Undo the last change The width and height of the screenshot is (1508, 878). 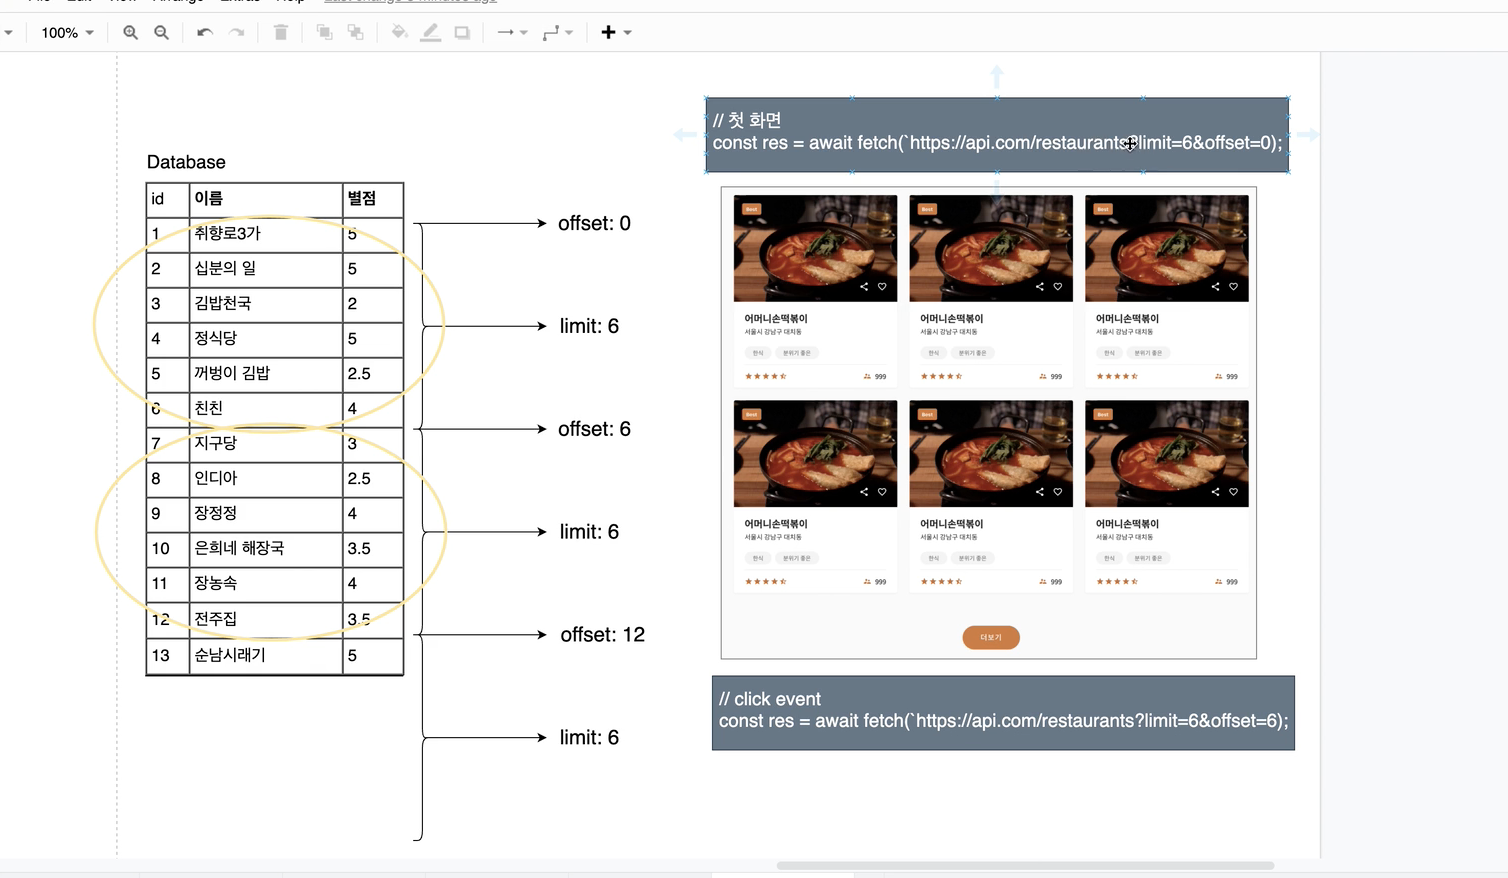click(205, 33)
